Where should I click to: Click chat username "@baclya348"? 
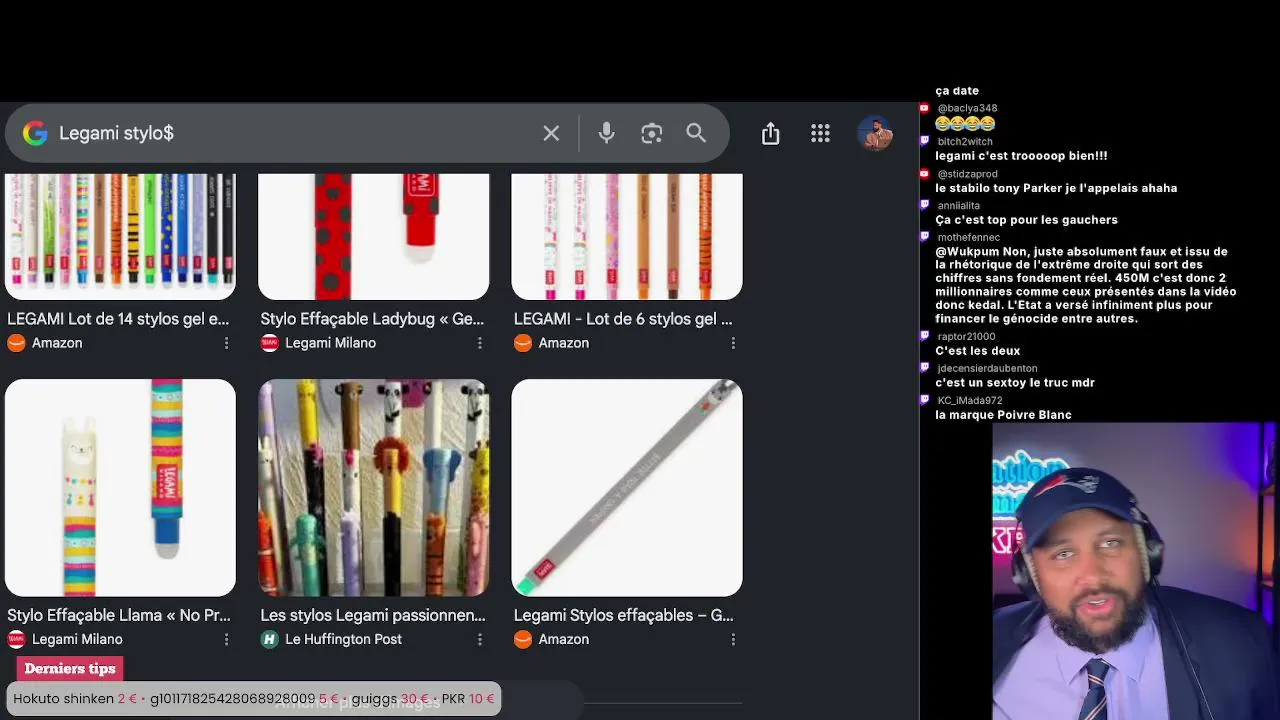[967, 108]
